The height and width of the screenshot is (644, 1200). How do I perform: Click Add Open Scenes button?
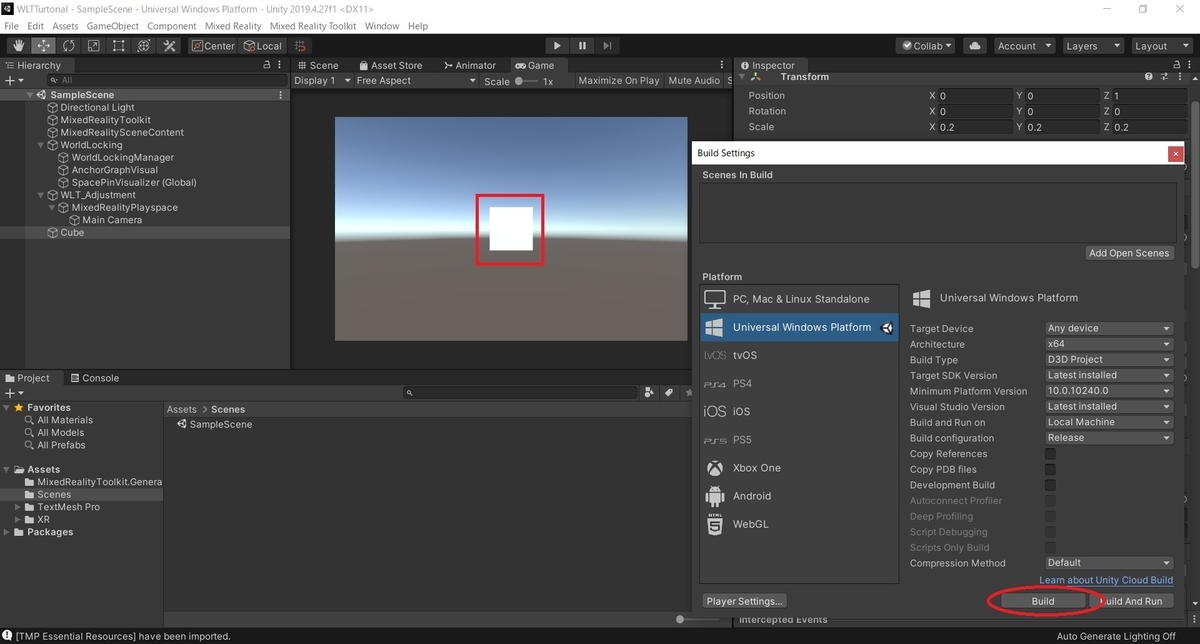pos(1129,253)
